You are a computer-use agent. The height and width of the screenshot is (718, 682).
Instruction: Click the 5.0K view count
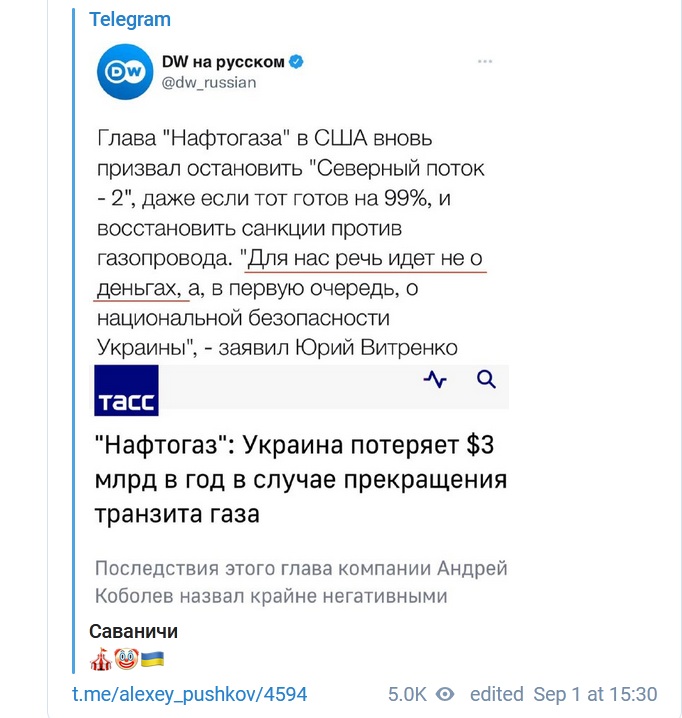coord(407,694)
